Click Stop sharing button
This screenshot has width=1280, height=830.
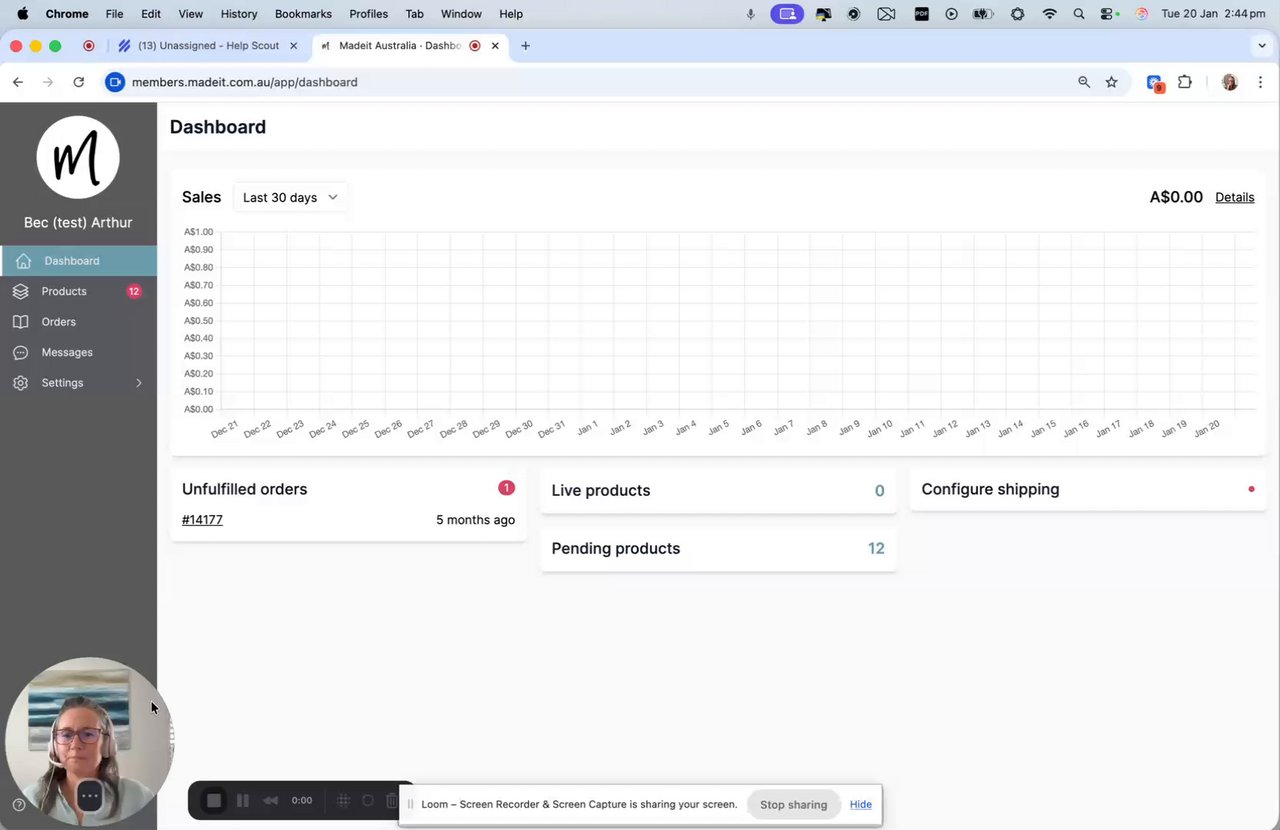[793, 804]
